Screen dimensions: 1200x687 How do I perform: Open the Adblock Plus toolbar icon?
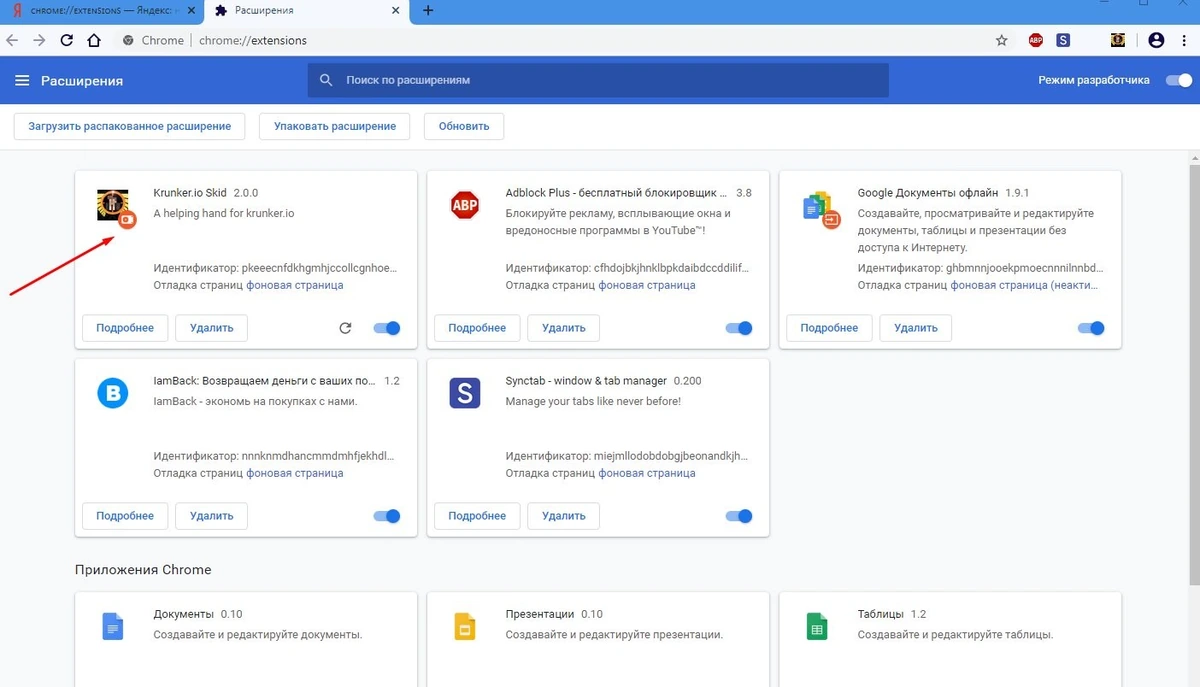click(x=1036, y=40)
